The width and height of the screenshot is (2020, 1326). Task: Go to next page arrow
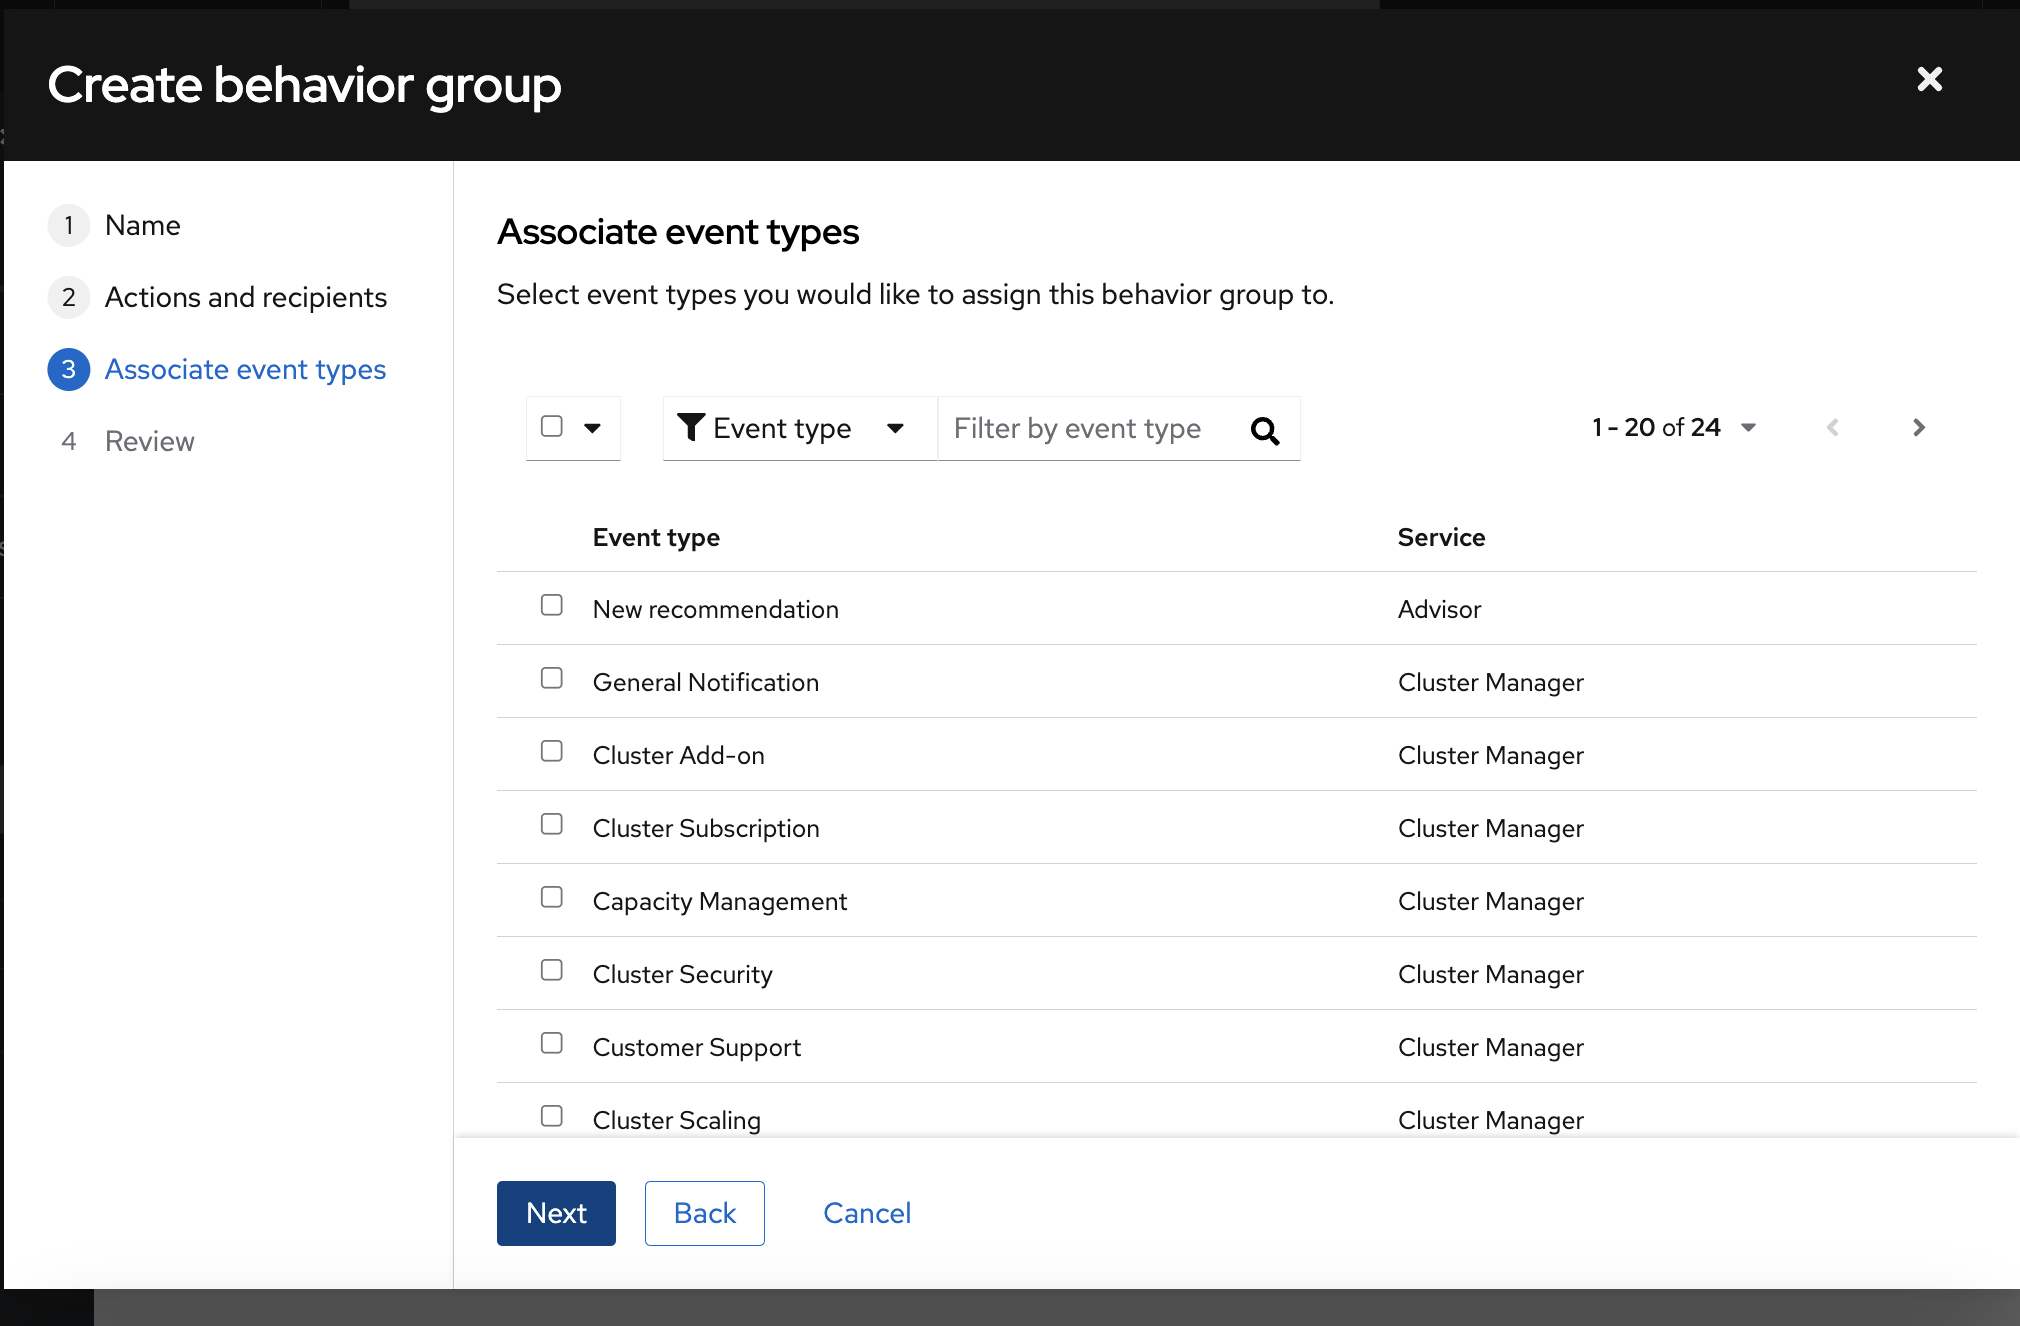1918,428
